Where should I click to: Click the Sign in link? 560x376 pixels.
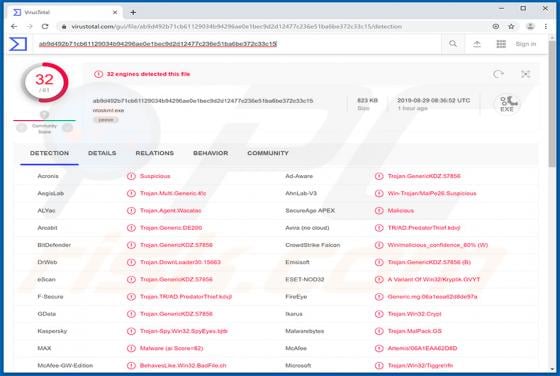(526, 44)
